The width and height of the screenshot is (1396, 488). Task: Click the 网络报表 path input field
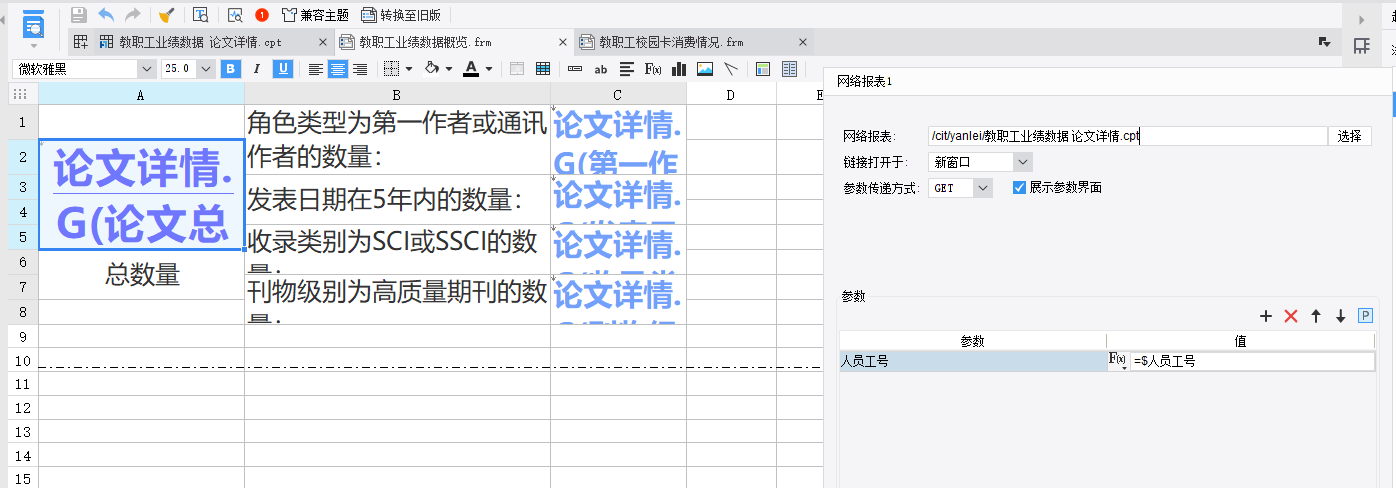pos(1126,136)
